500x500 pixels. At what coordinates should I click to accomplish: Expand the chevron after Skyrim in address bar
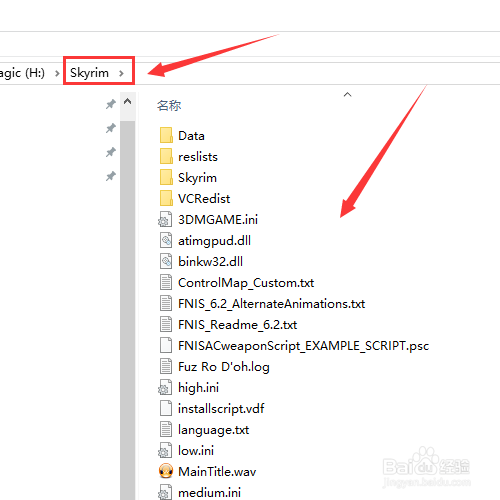121,73
